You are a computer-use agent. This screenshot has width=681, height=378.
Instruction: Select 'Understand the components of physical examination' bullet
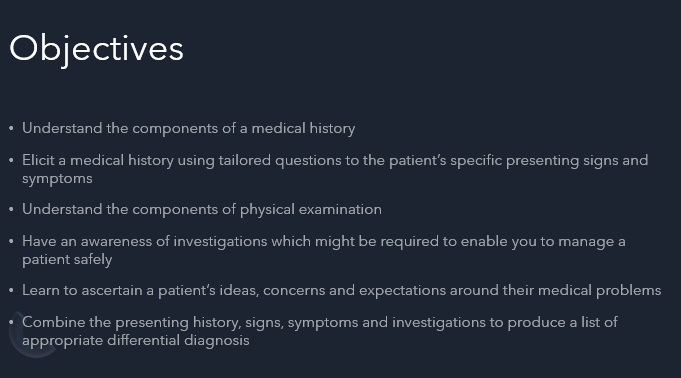click(x=202, y=209)
